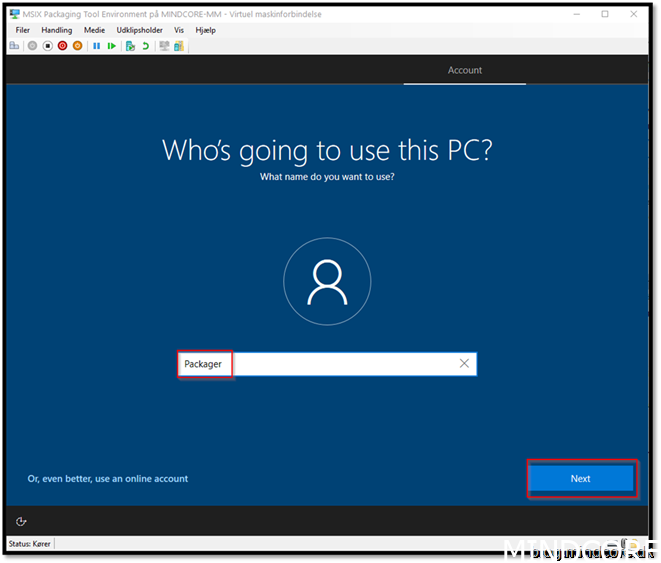Click the green Reset toolbar icon

point(111,46)
